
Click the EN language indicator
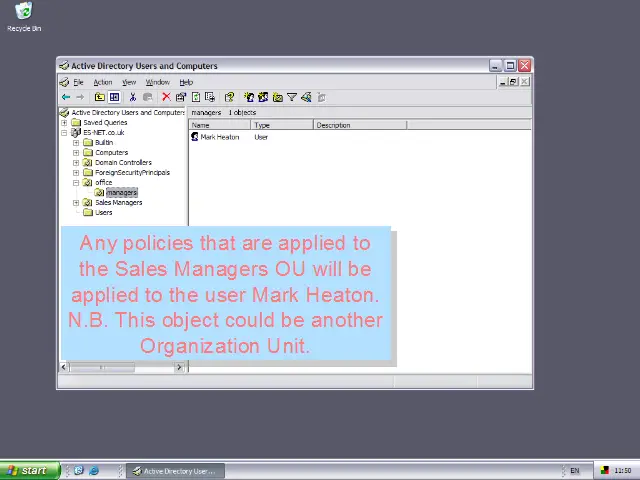[575, 471]
